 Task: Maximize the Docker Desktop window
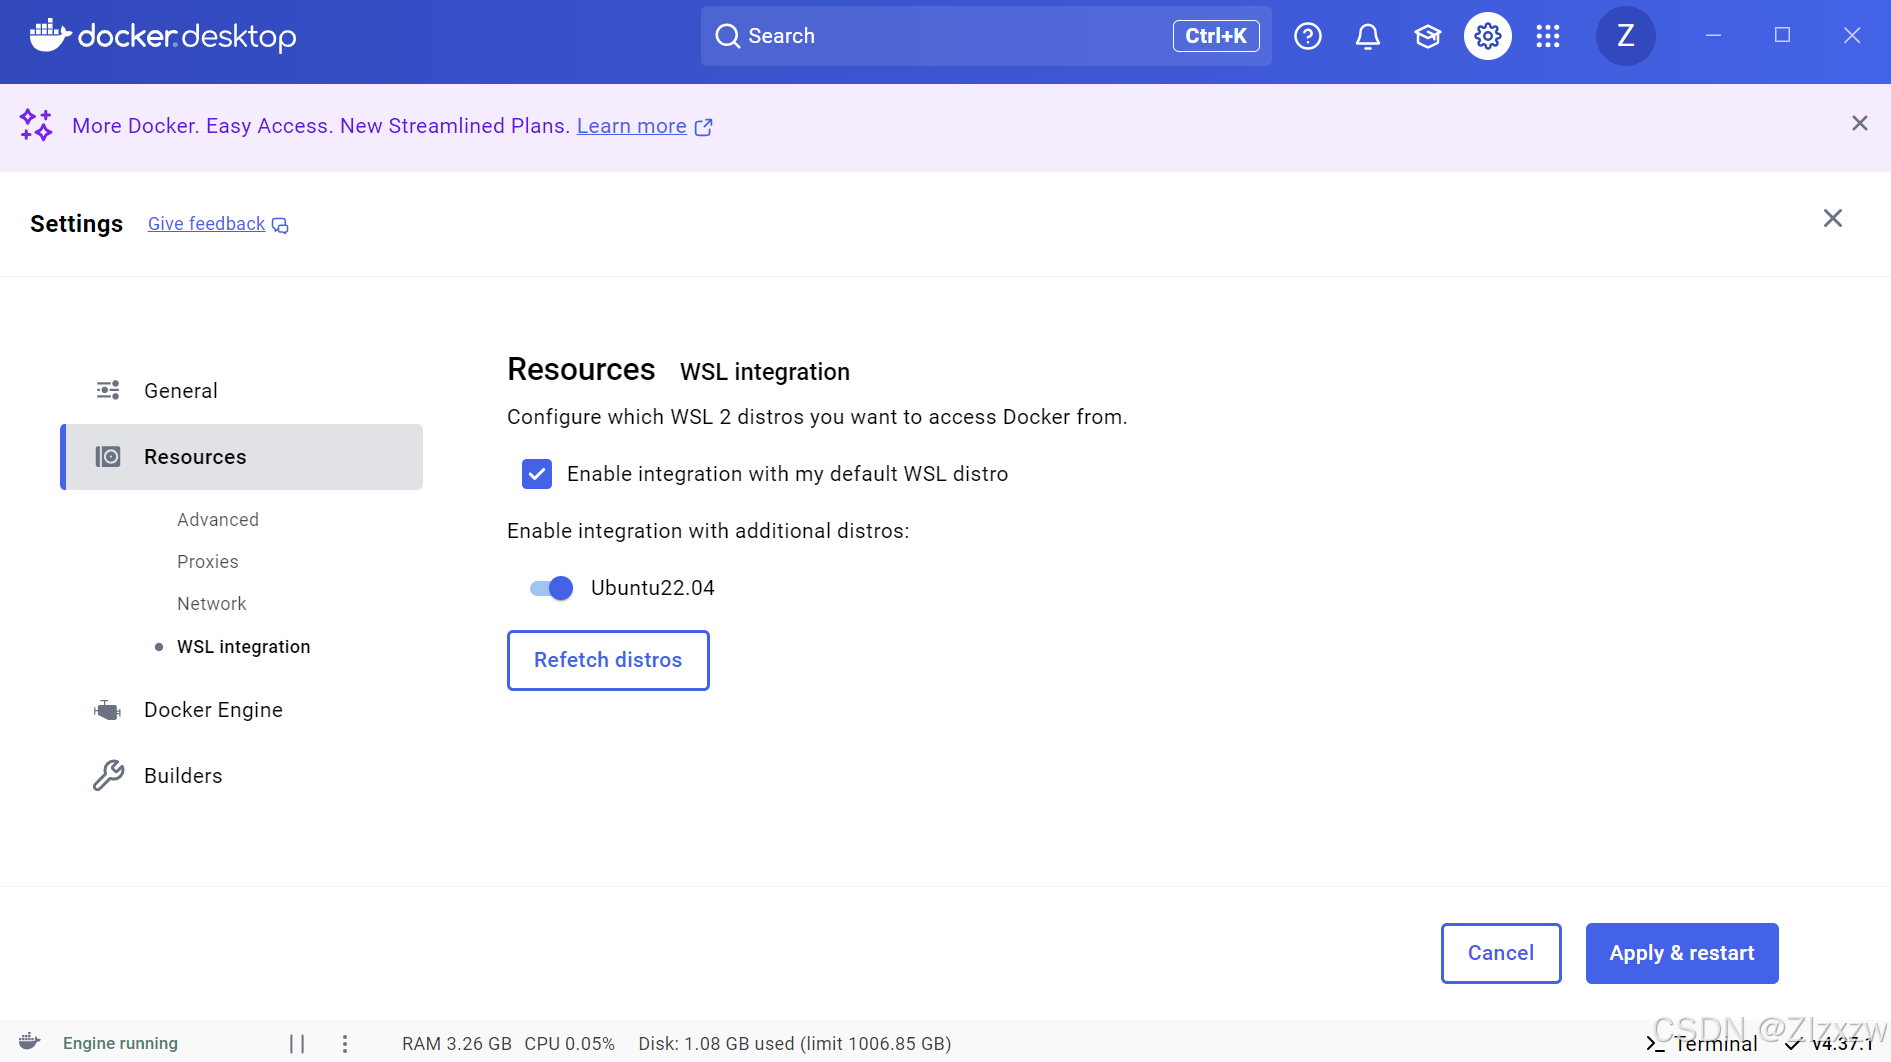click(1782, 36)
